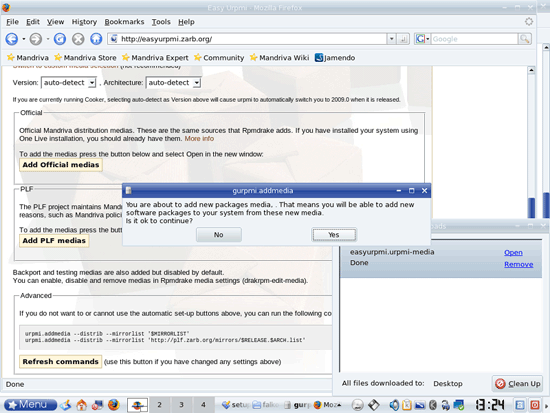Open the Mandriva Wiki bookmark
Viewport: 550px width, 413px height.
pos(279,58)
